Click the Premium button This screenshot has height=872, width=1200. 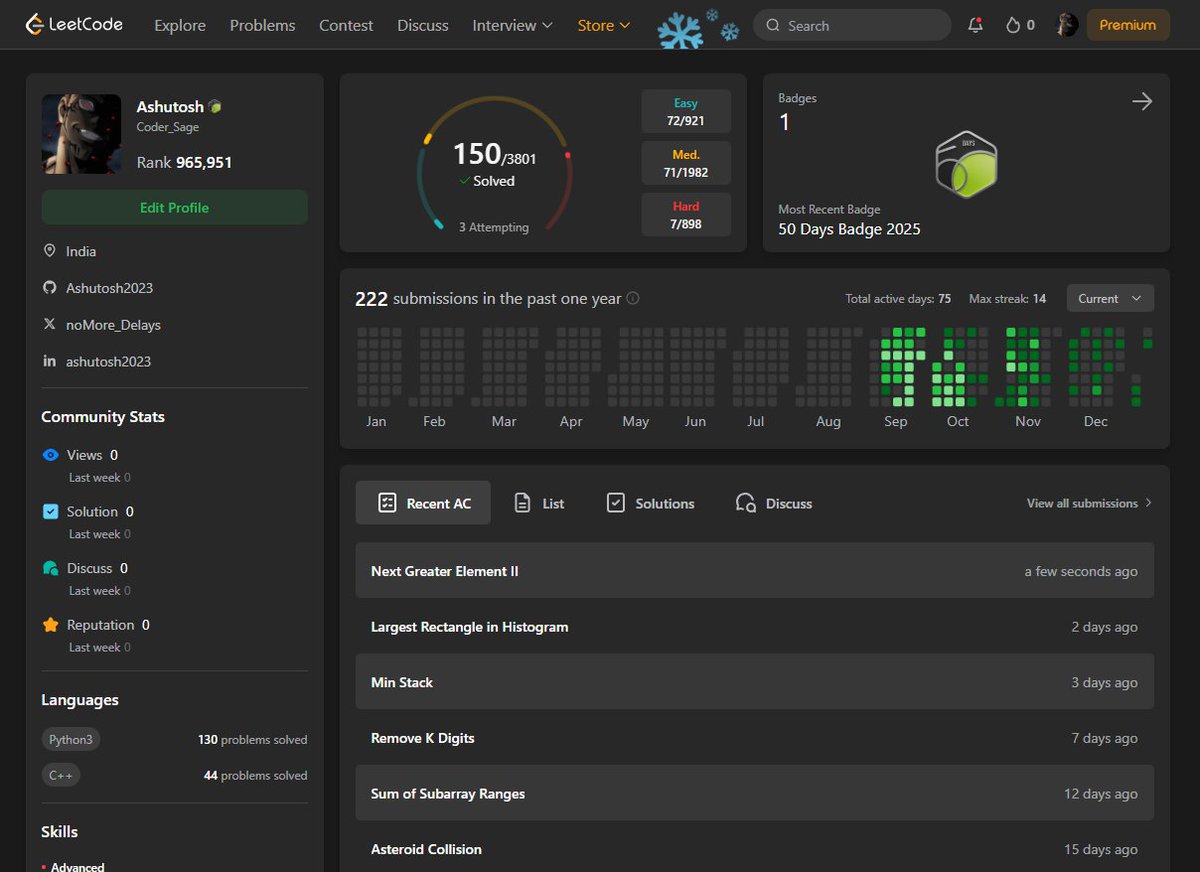tap(1128, 25)
